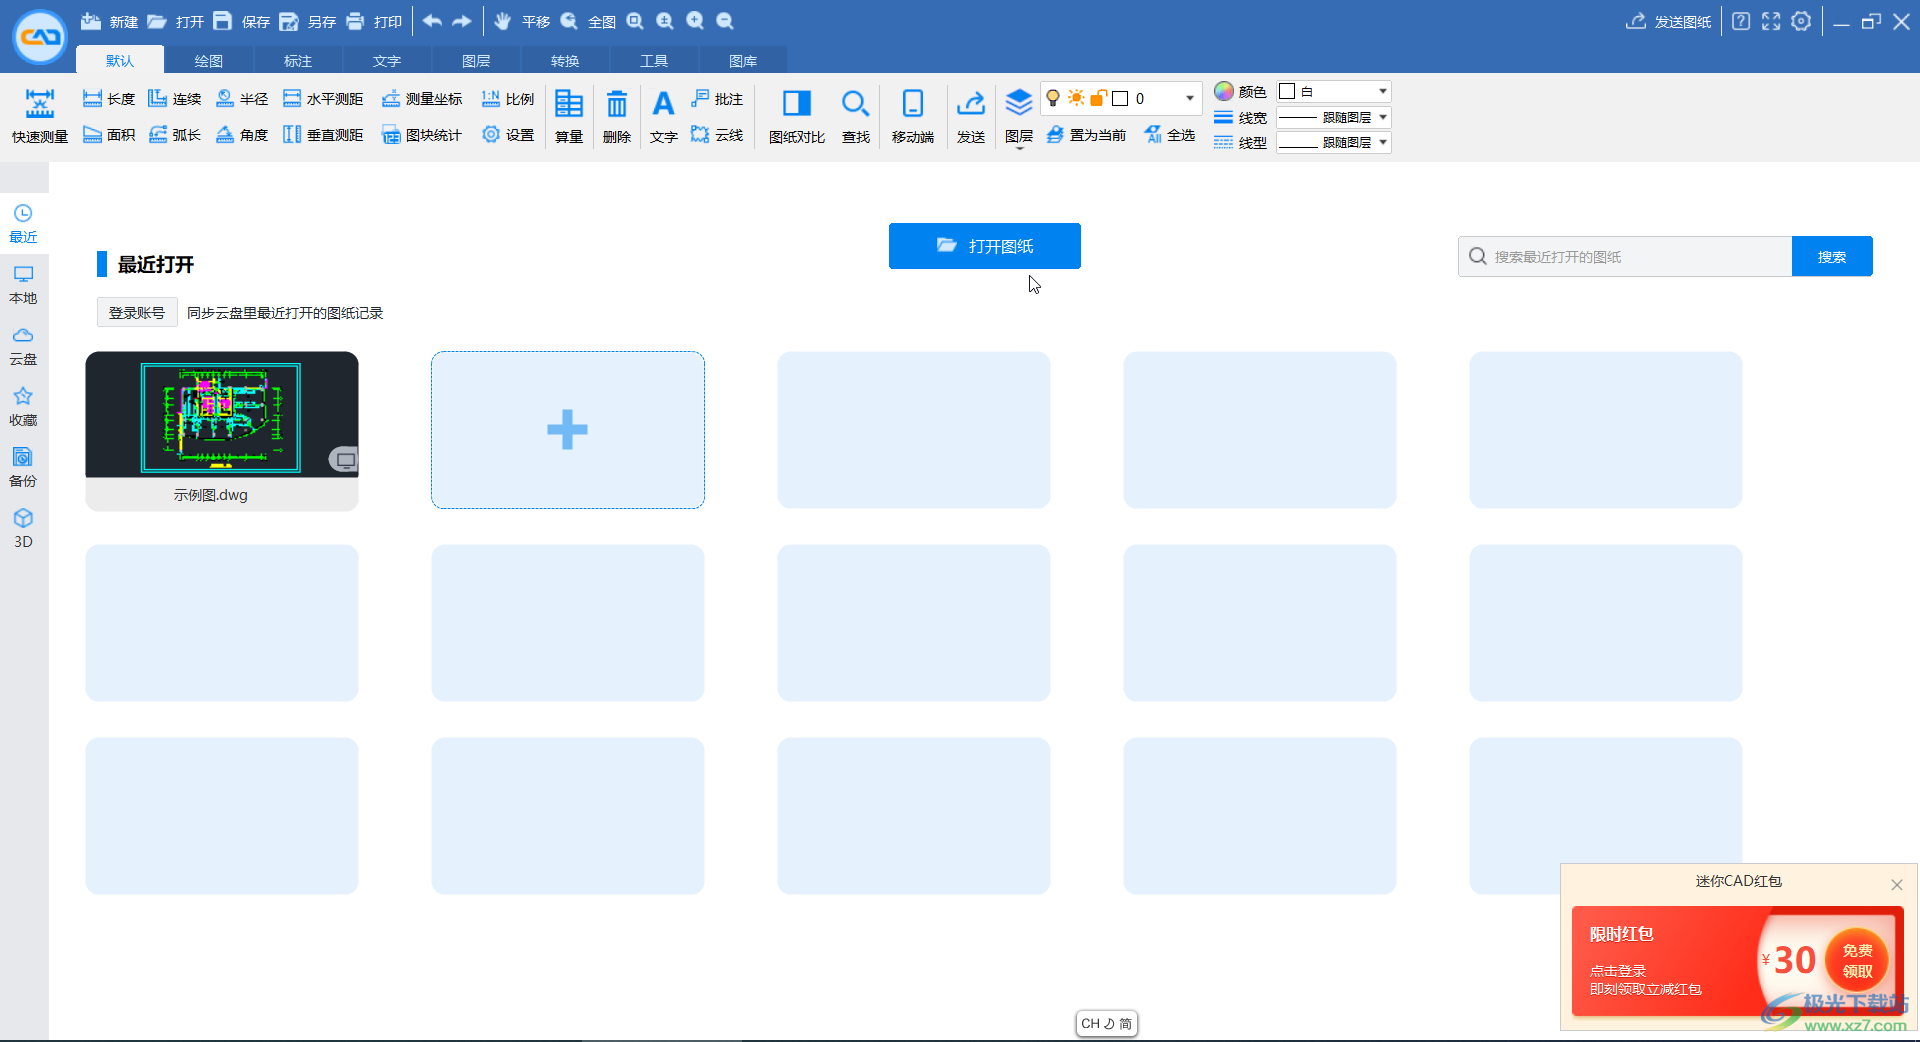Open the 收藏 favorites sidebar section
This screenshot has width=1920, height=1042.
(23, 407)
